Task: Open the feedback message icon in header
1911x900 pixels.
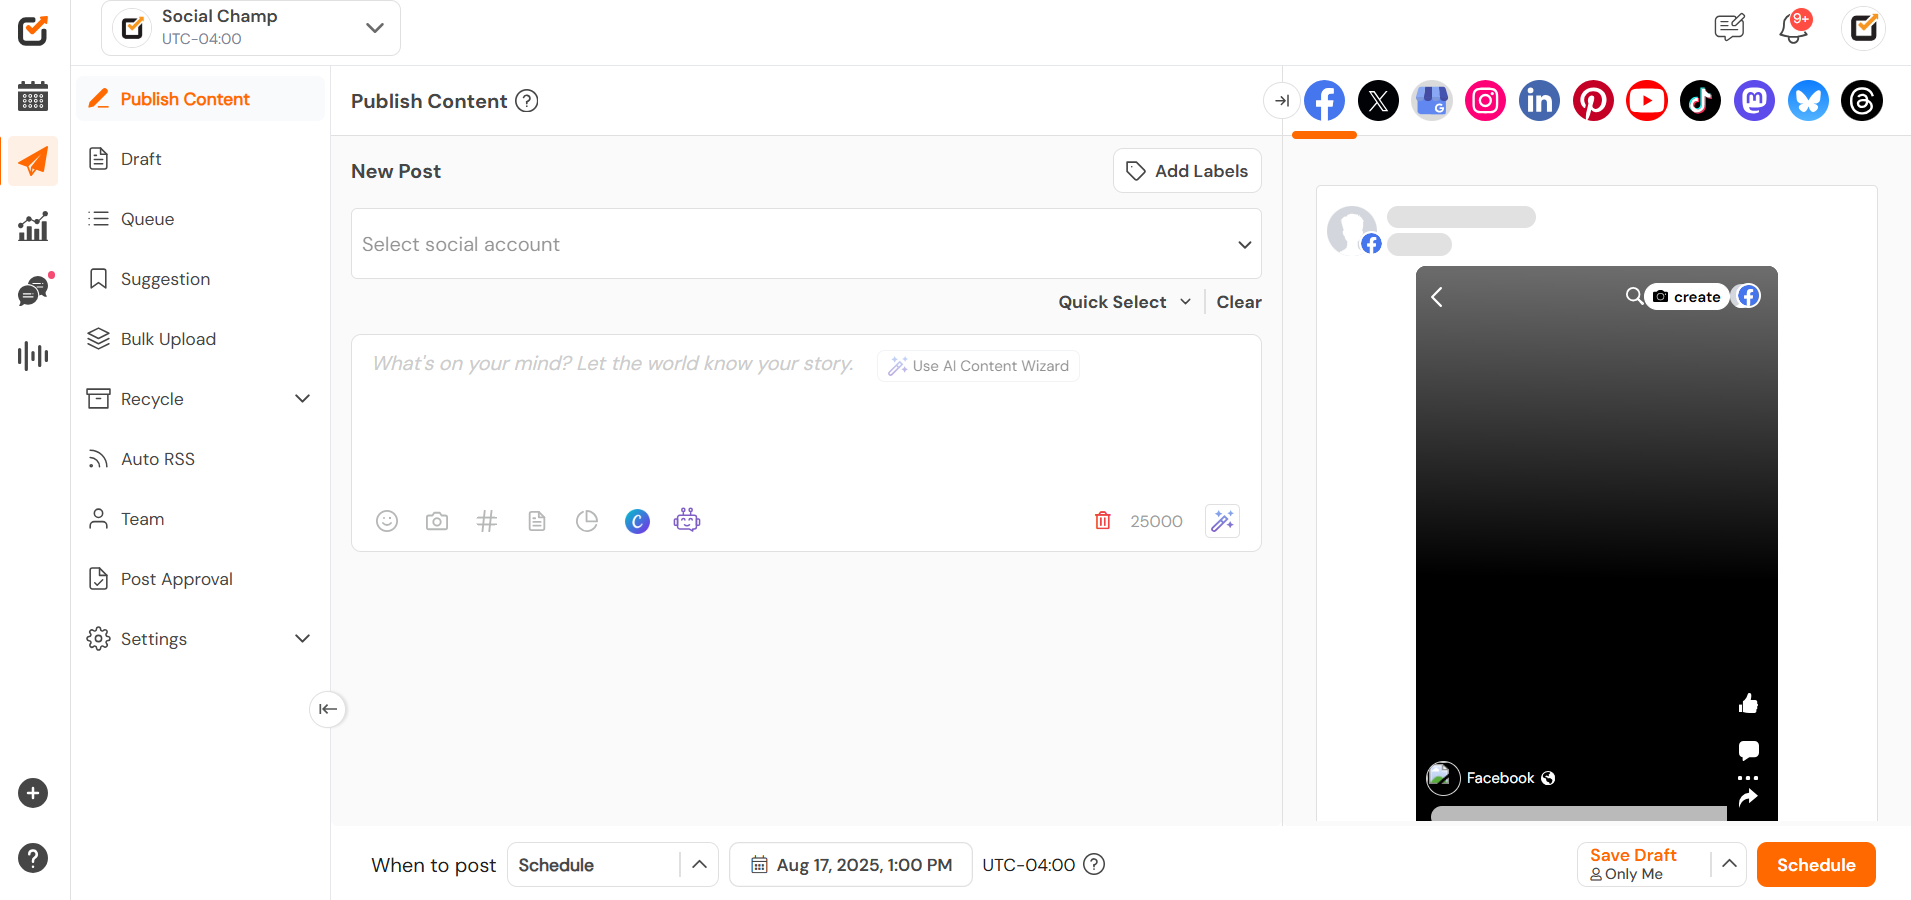Action: coord(1729,27)
